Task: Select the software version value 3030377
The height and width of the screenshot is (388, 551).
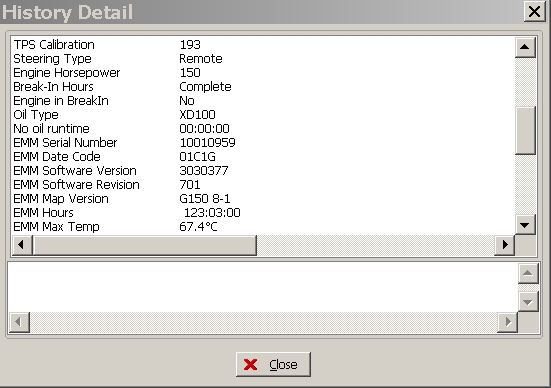Action: pyautogui.click(x=204, y=171)
